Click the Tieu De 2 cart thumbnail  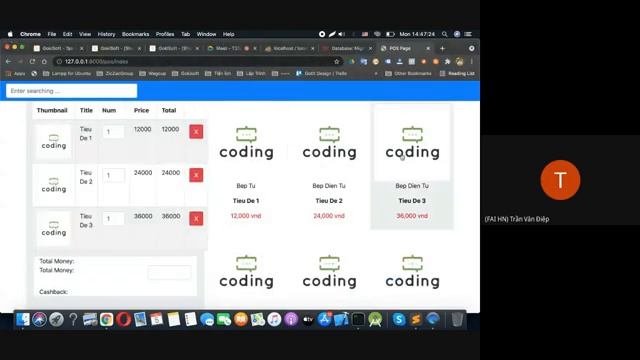click(x=53, y=185)
